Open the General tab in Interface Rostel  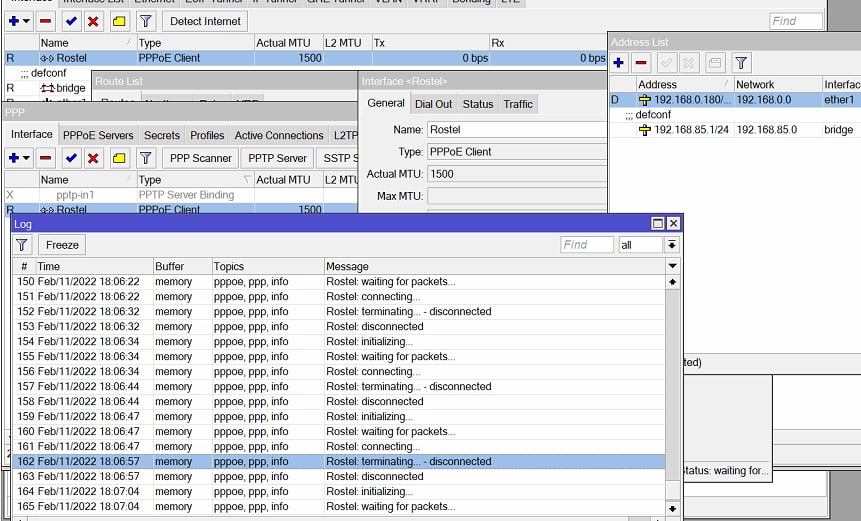click(x=385, y=103)
